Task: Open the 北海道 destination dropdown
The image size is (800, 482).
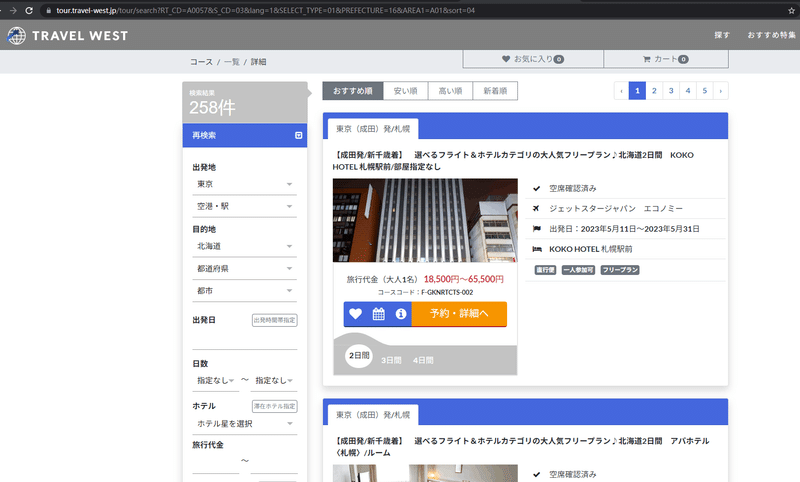Action: point(245,246)
